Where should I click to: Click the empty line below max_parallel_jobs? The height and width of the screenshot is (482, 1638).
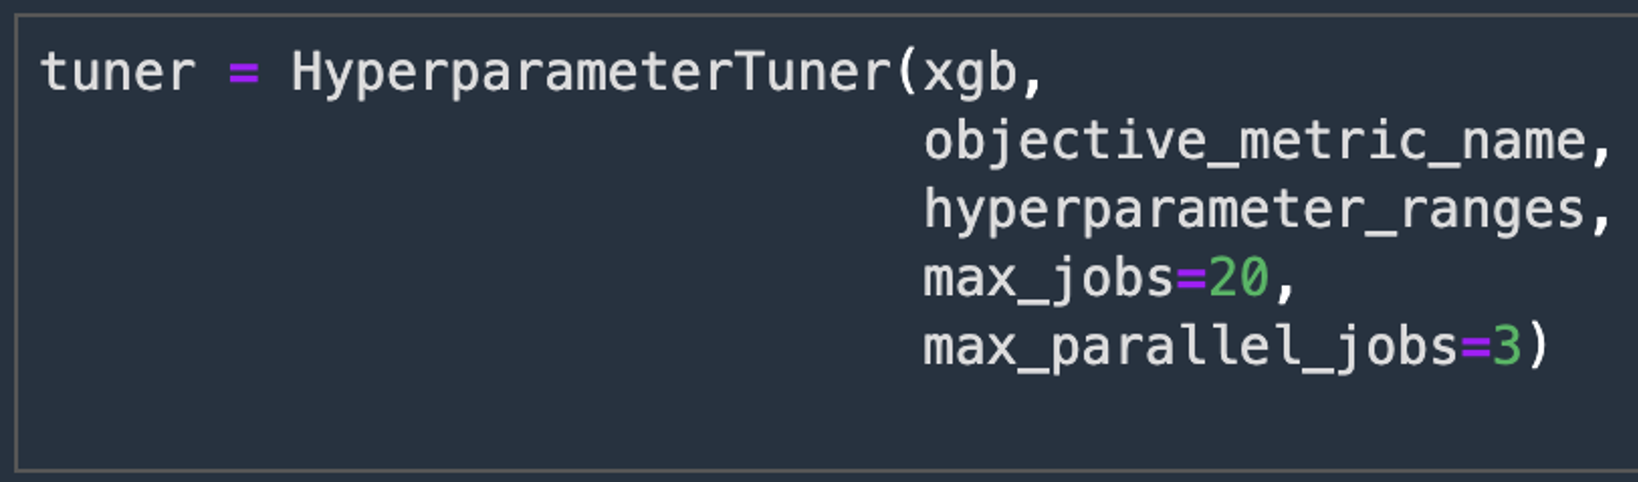(827, 415)
